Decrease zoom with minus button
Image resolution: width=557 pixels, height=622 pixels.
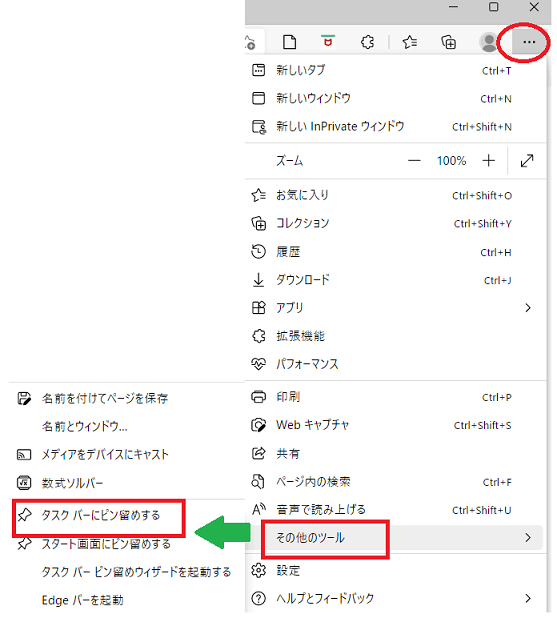tap(414, 161)
